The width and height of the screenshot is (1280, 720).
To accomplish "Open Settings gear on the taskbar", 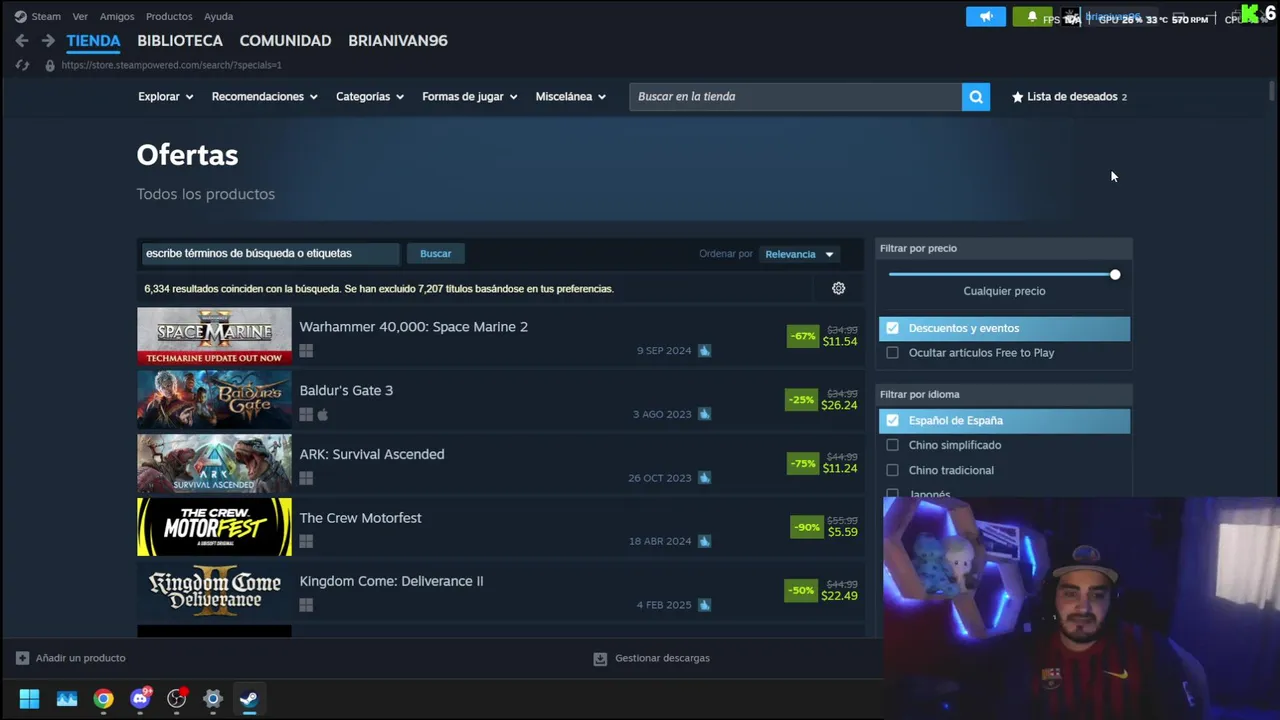I will click(213, 699).
